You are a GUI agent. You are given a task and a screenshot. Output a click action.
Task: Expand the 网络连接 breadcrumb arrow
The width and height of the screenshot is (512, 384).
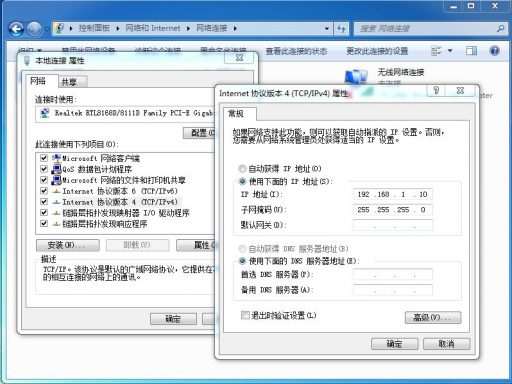pyautogui.click(x=235, y=29)
